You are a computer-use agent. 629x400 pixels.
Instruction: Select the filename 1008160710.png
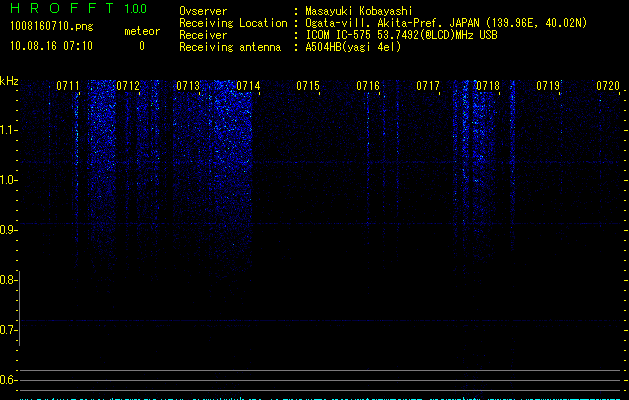[52, 26]
